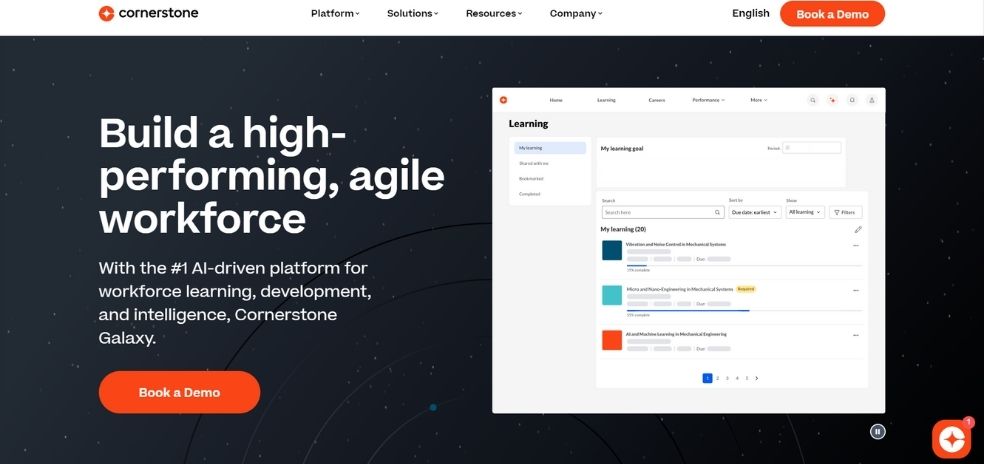Pause the hero animation with pause button
The image size is (984, 464).
pos(877,431)
